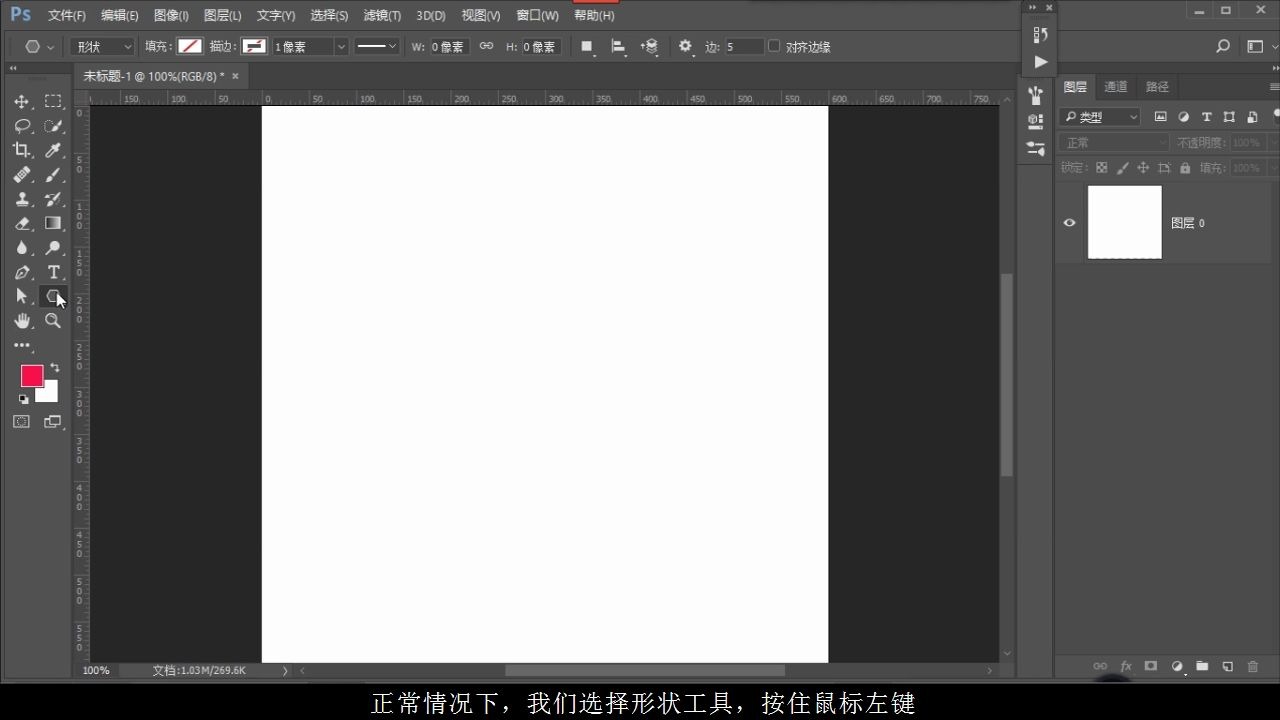Image resolution: width=1280 pixels, height=720 pixels.
Task: Open the stroke line type dropdown
Action: click(376, 46)
